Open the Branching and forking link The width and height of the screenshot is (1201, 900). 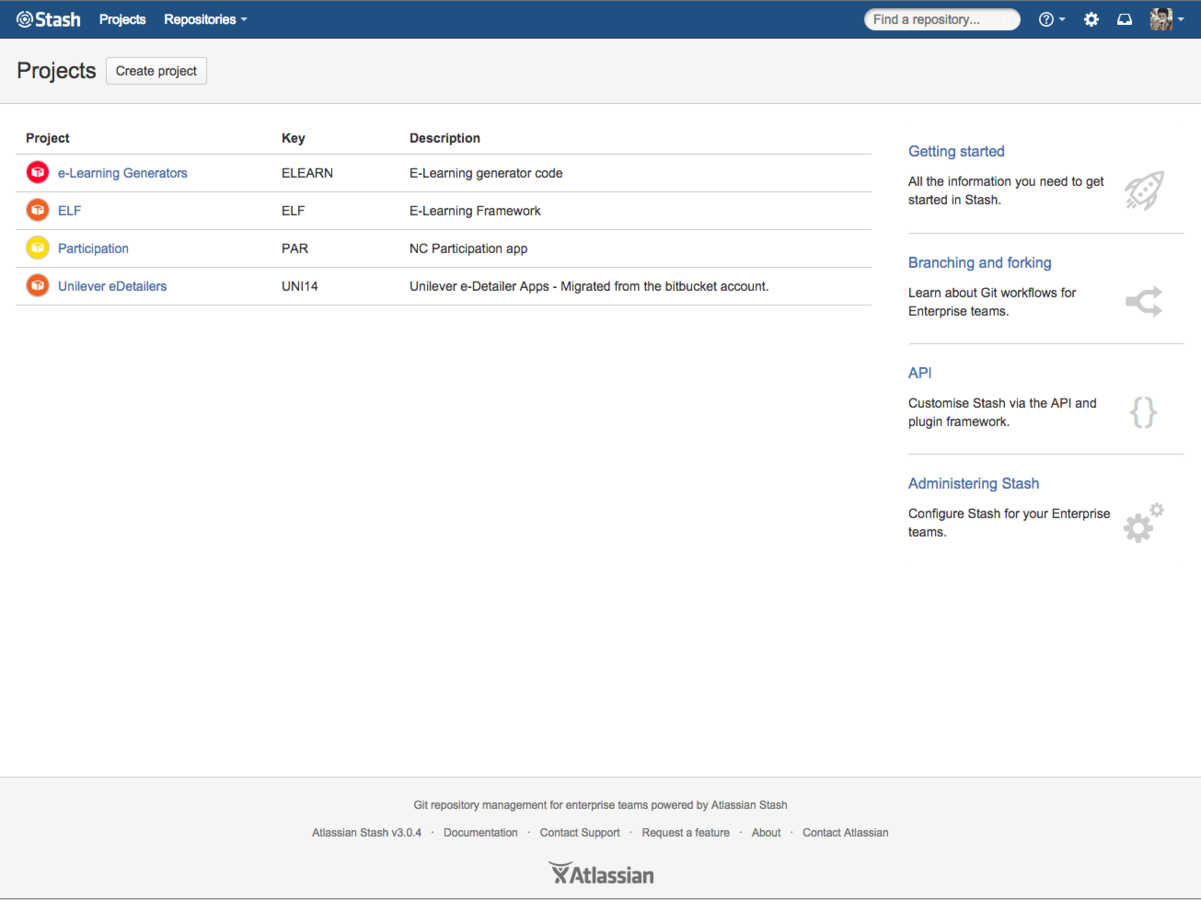(980, 262)
